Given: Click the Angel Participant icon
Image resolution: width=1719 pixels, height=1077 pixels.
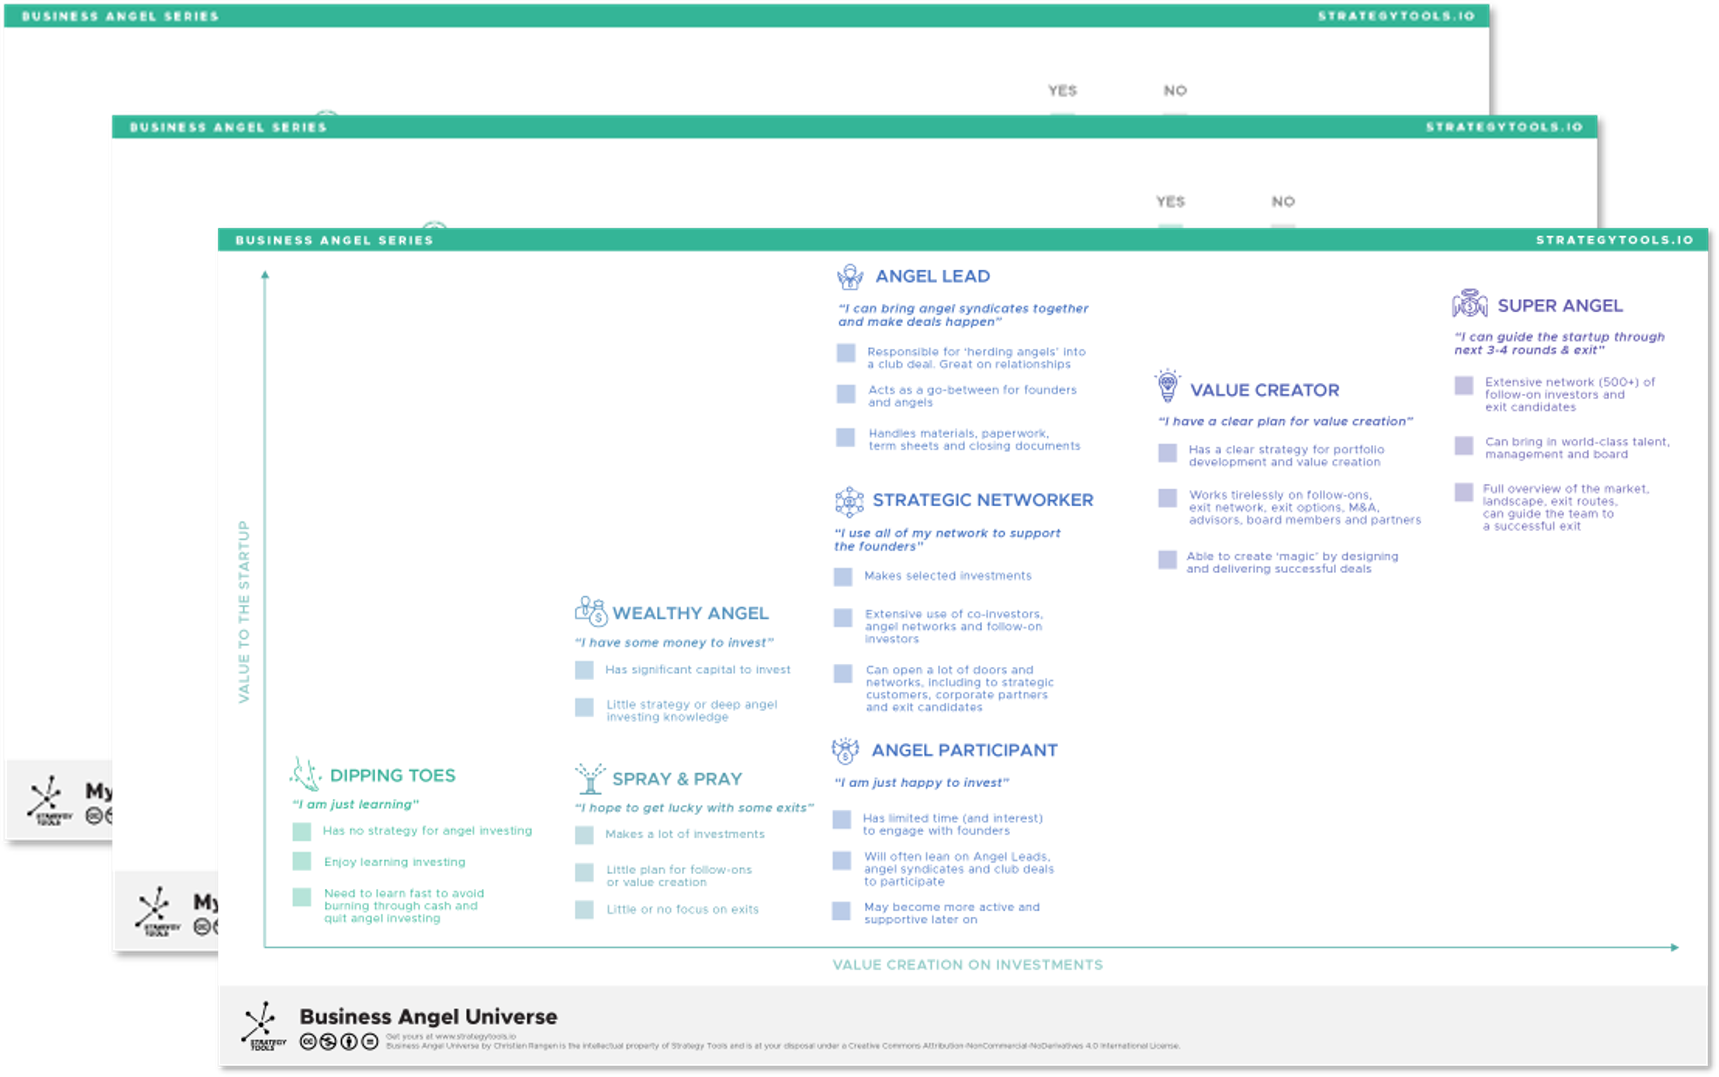Looking at the screenshot, I should tap(845, 750).
